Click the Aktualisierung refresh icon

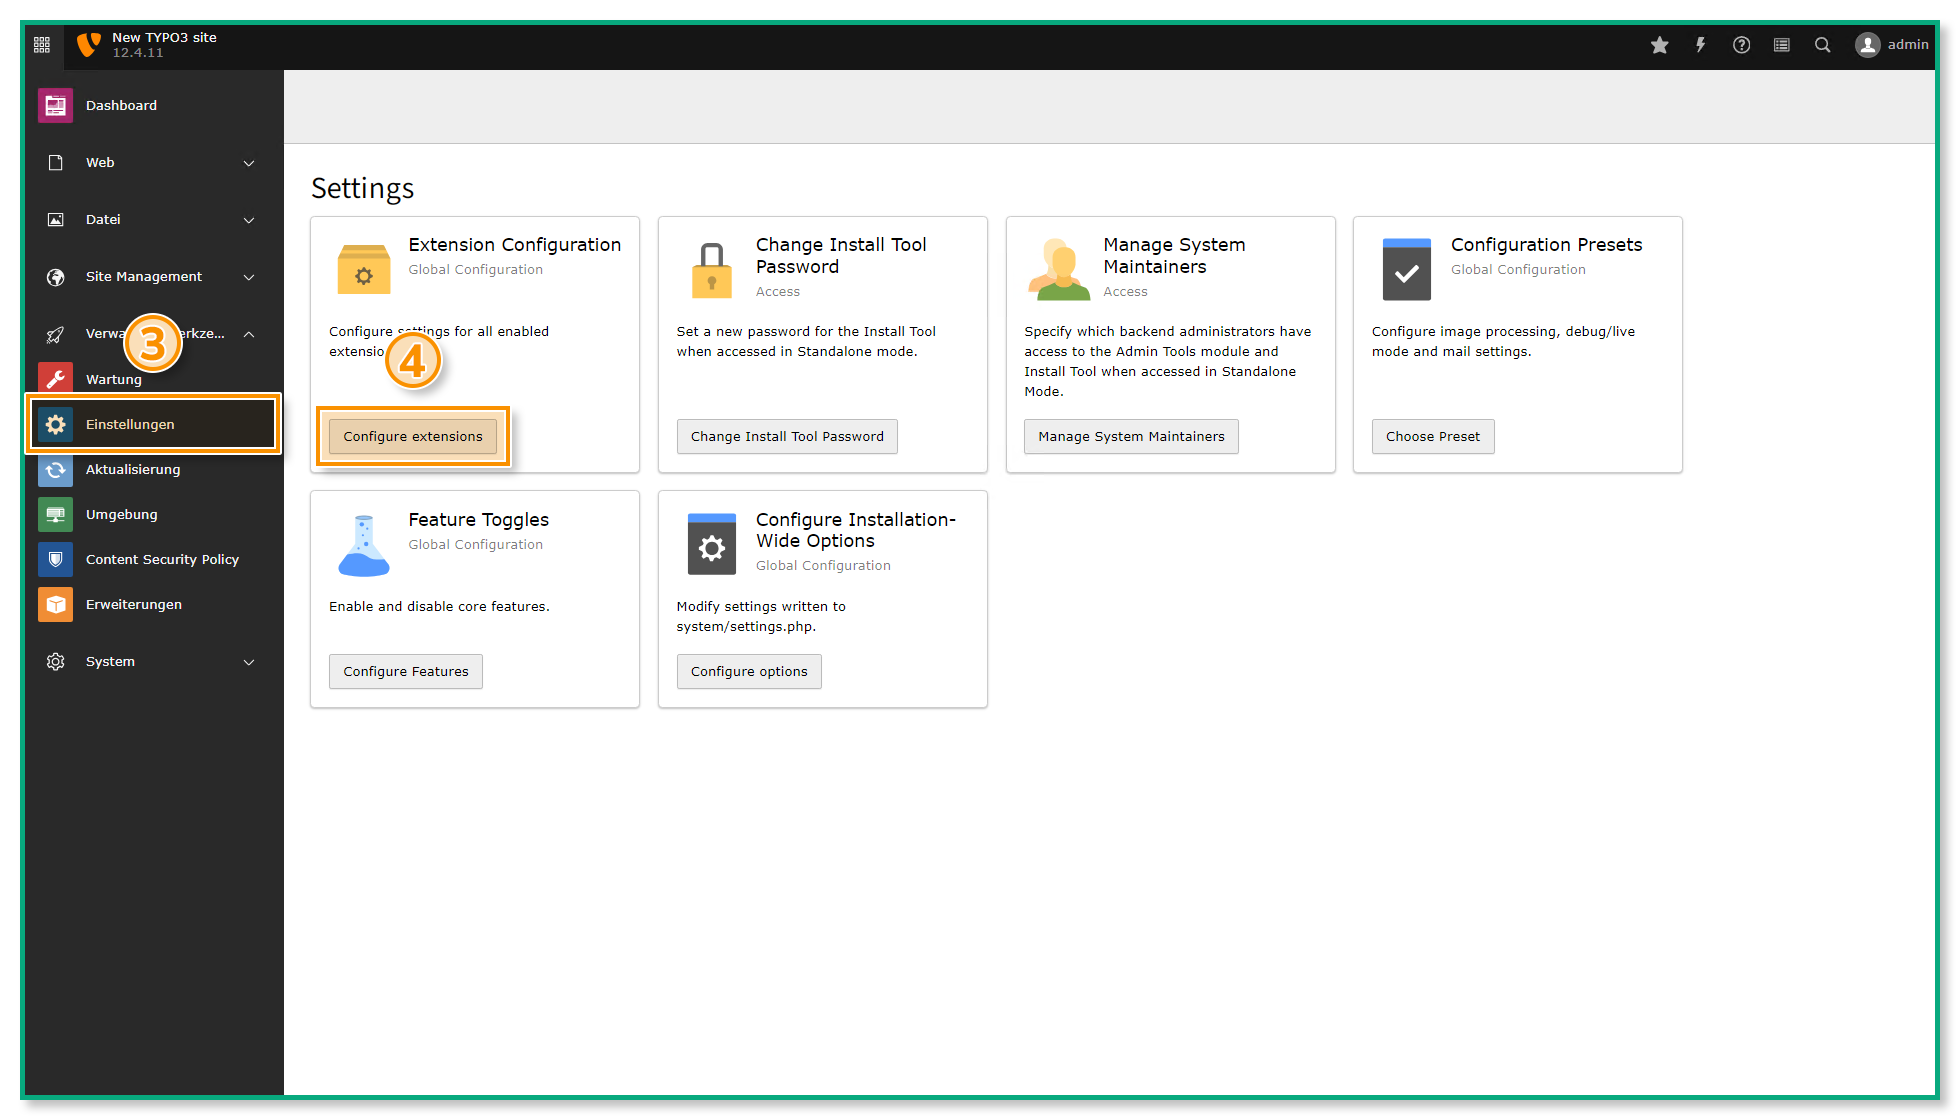pyautogui.click(x=56, y=469)
